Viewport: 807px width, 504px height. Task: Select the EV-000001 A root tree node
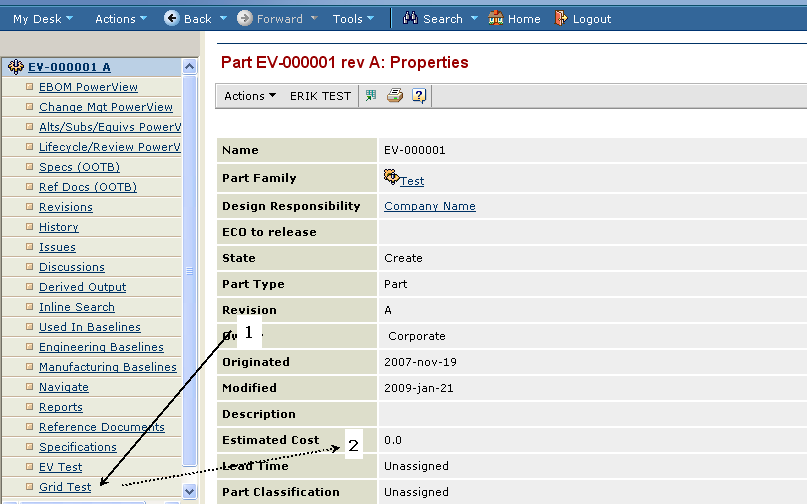point(69,67)
